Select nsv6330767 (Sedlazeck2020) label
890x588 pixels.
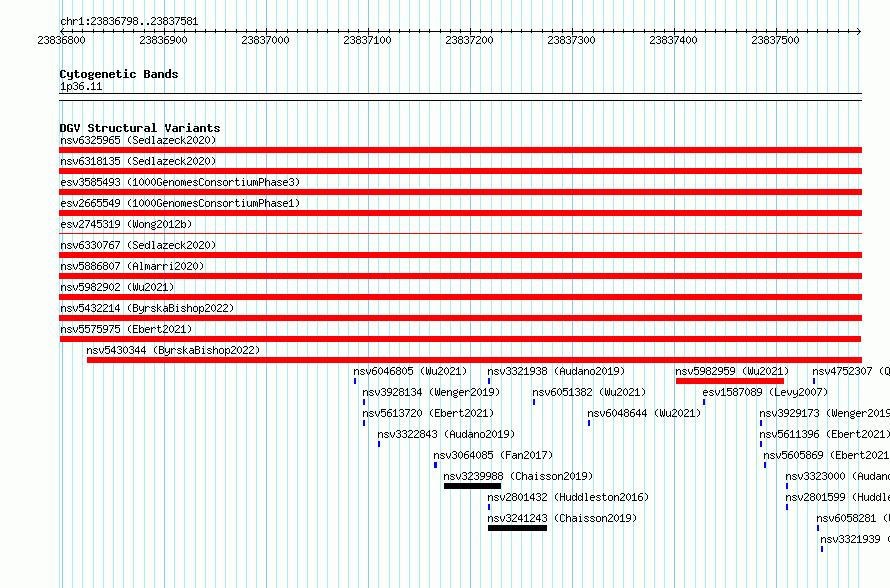(x=138, y=245)
